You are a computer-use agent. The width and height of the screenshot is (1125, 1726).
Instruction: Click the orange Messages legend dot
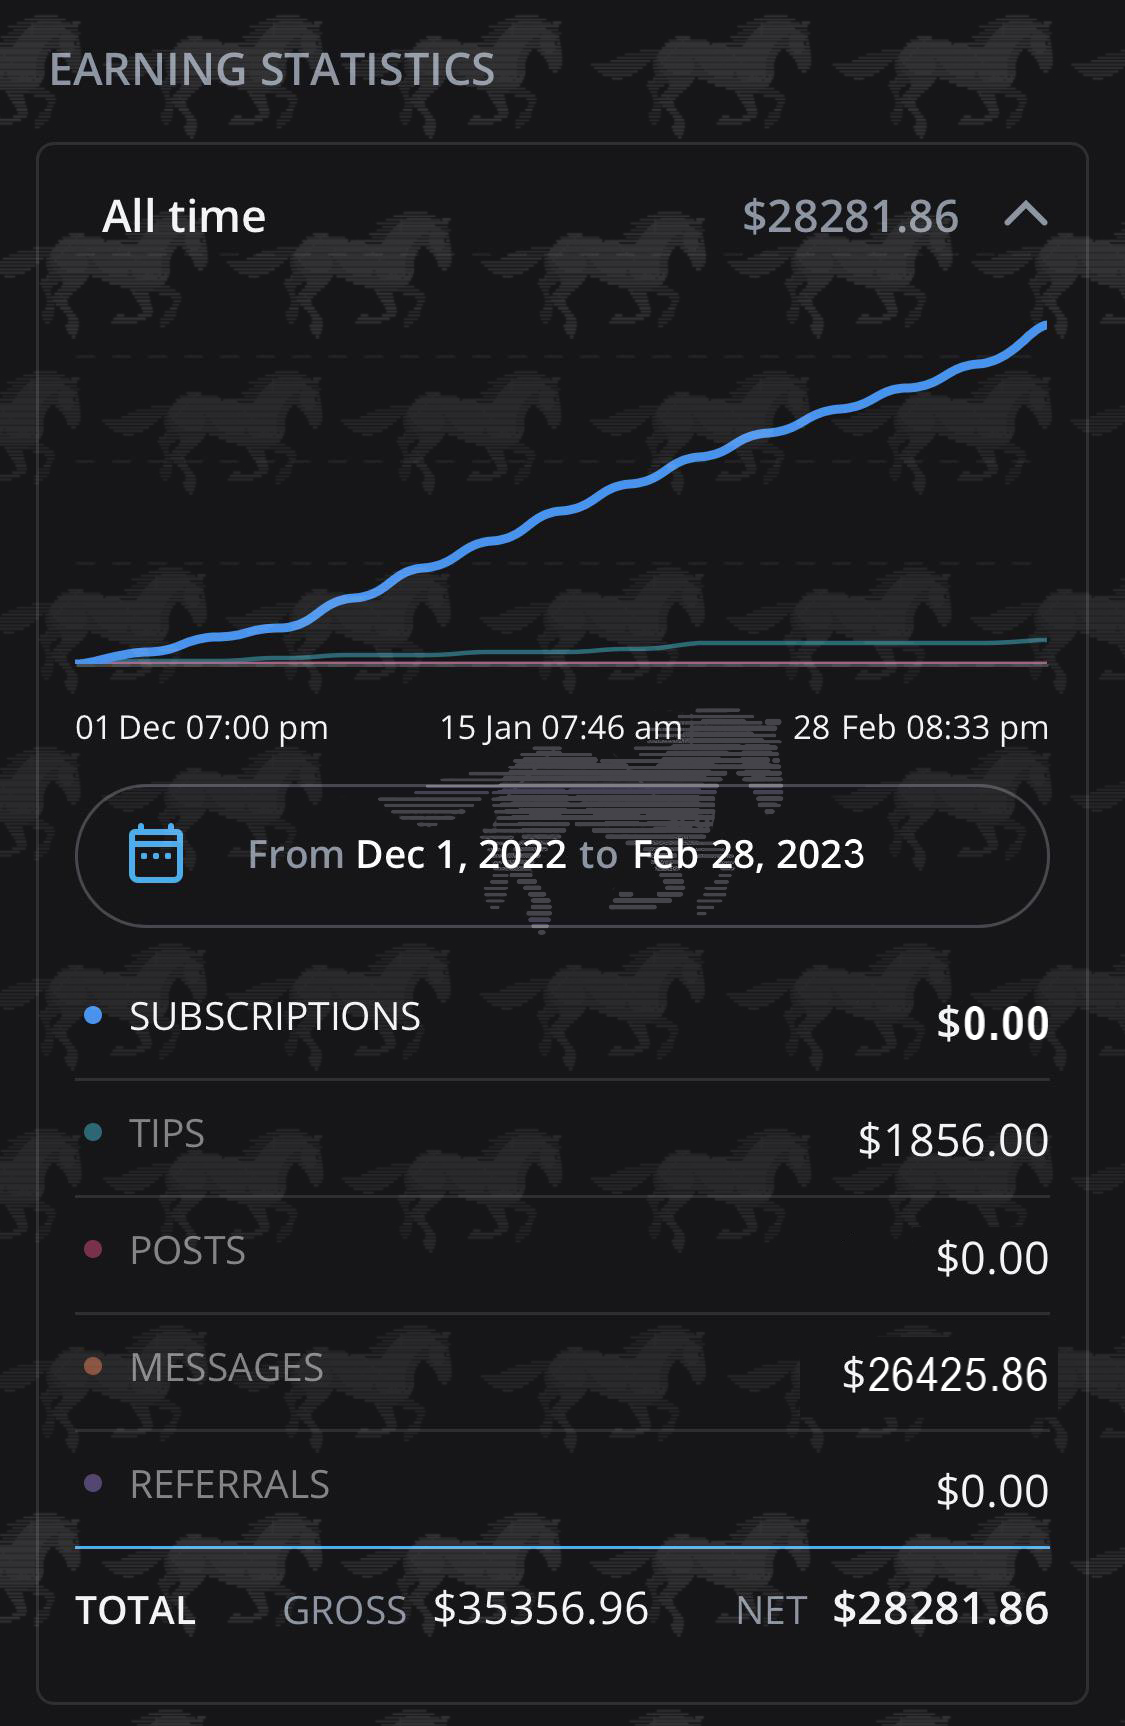(93, 1366)
